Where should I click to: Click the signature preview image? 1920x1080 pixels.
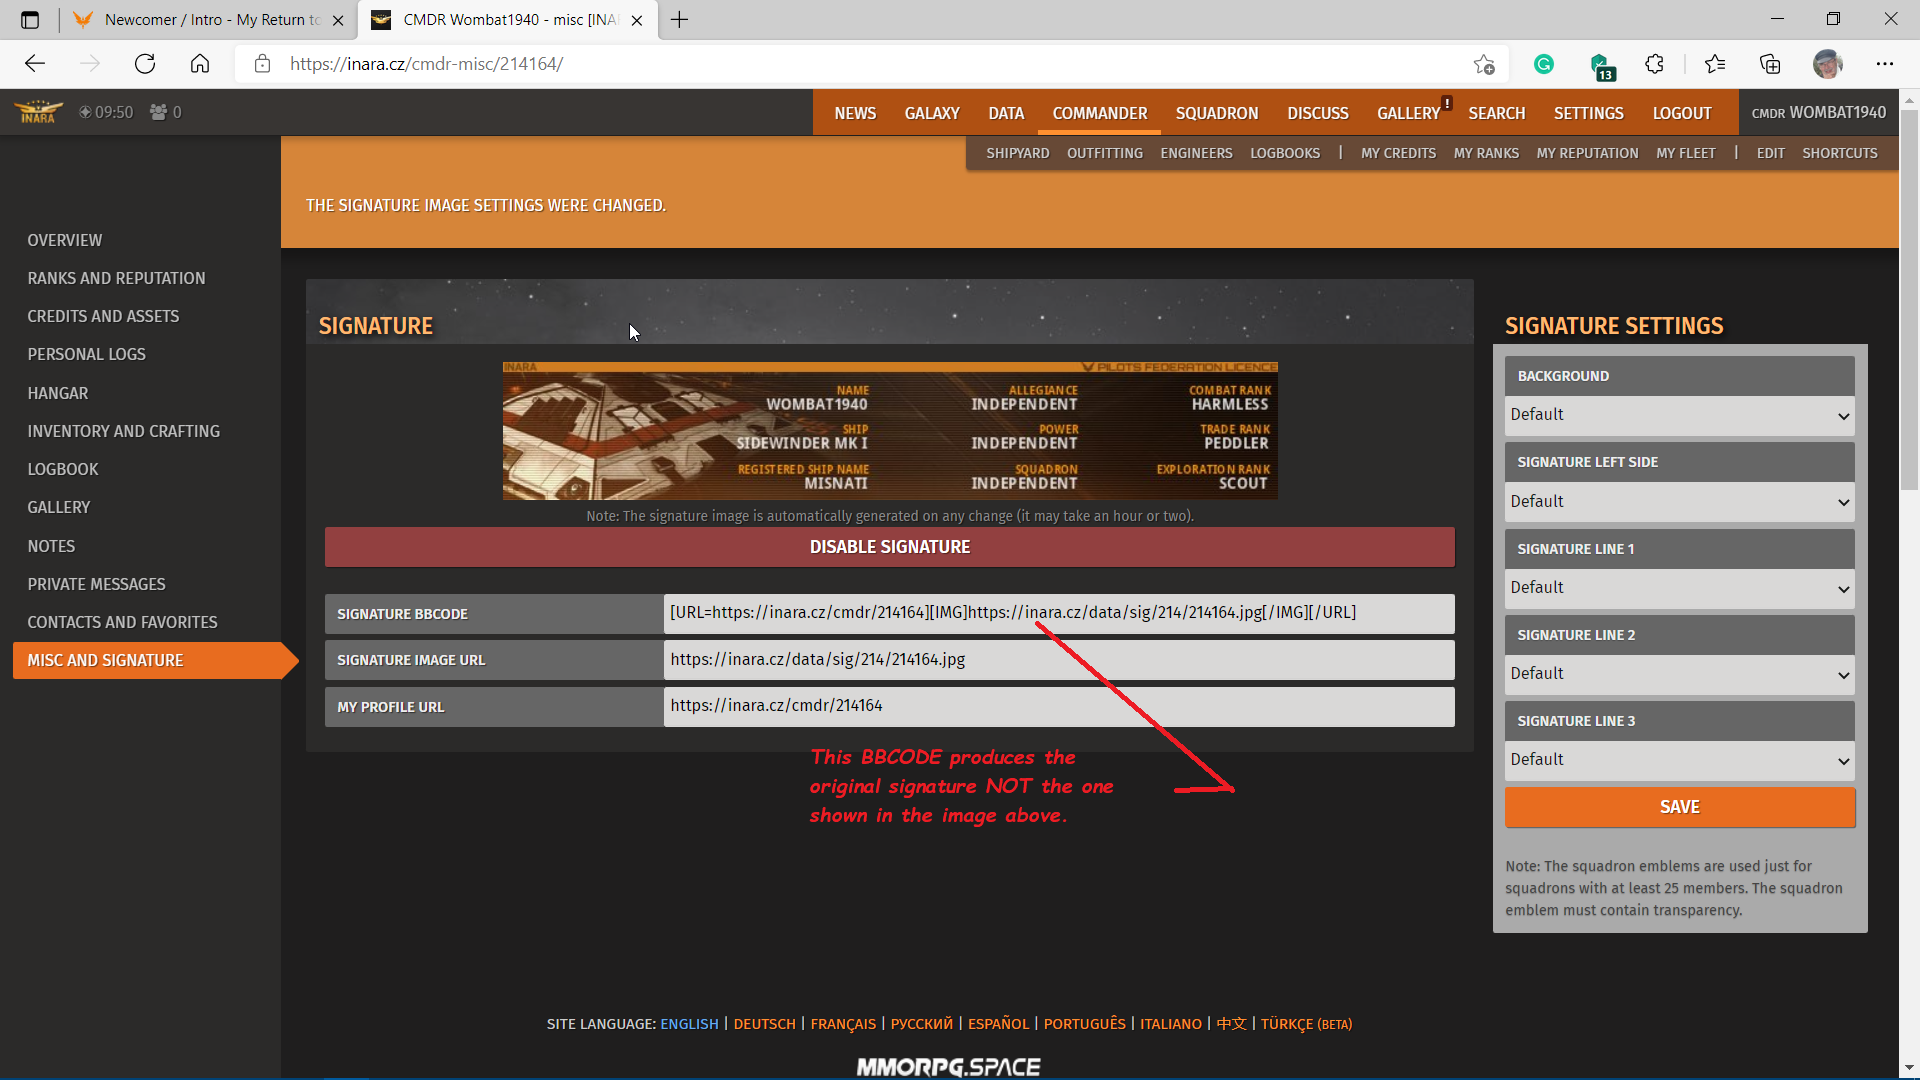coord(890,431)
